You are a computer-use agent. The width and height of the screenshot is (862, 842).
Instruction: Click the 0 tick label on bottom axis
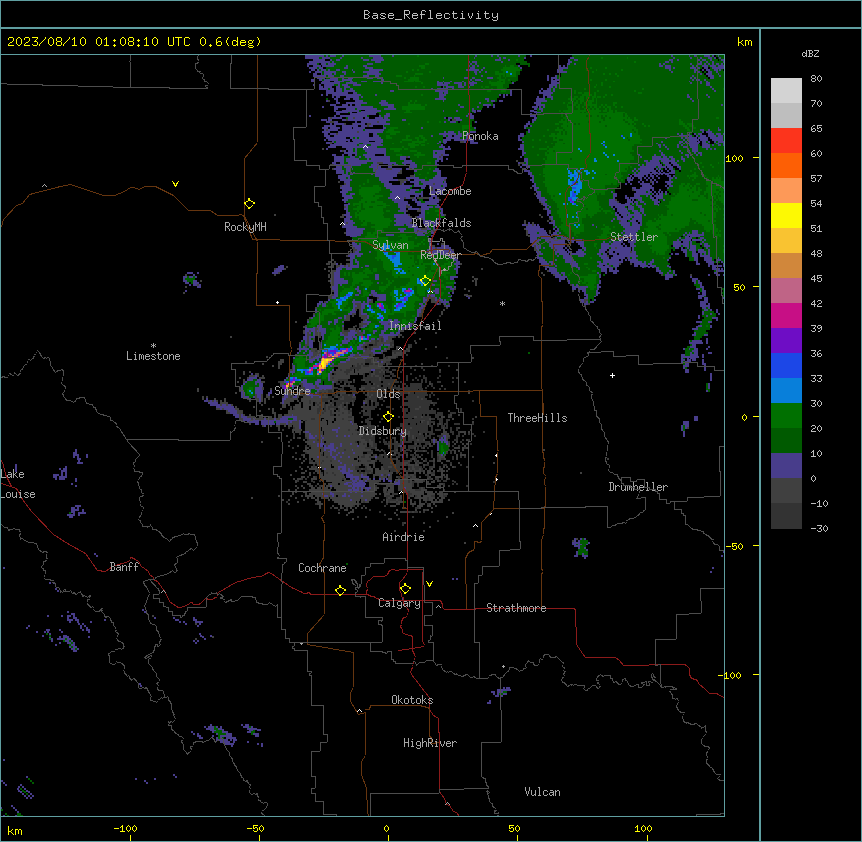[386, 829]
